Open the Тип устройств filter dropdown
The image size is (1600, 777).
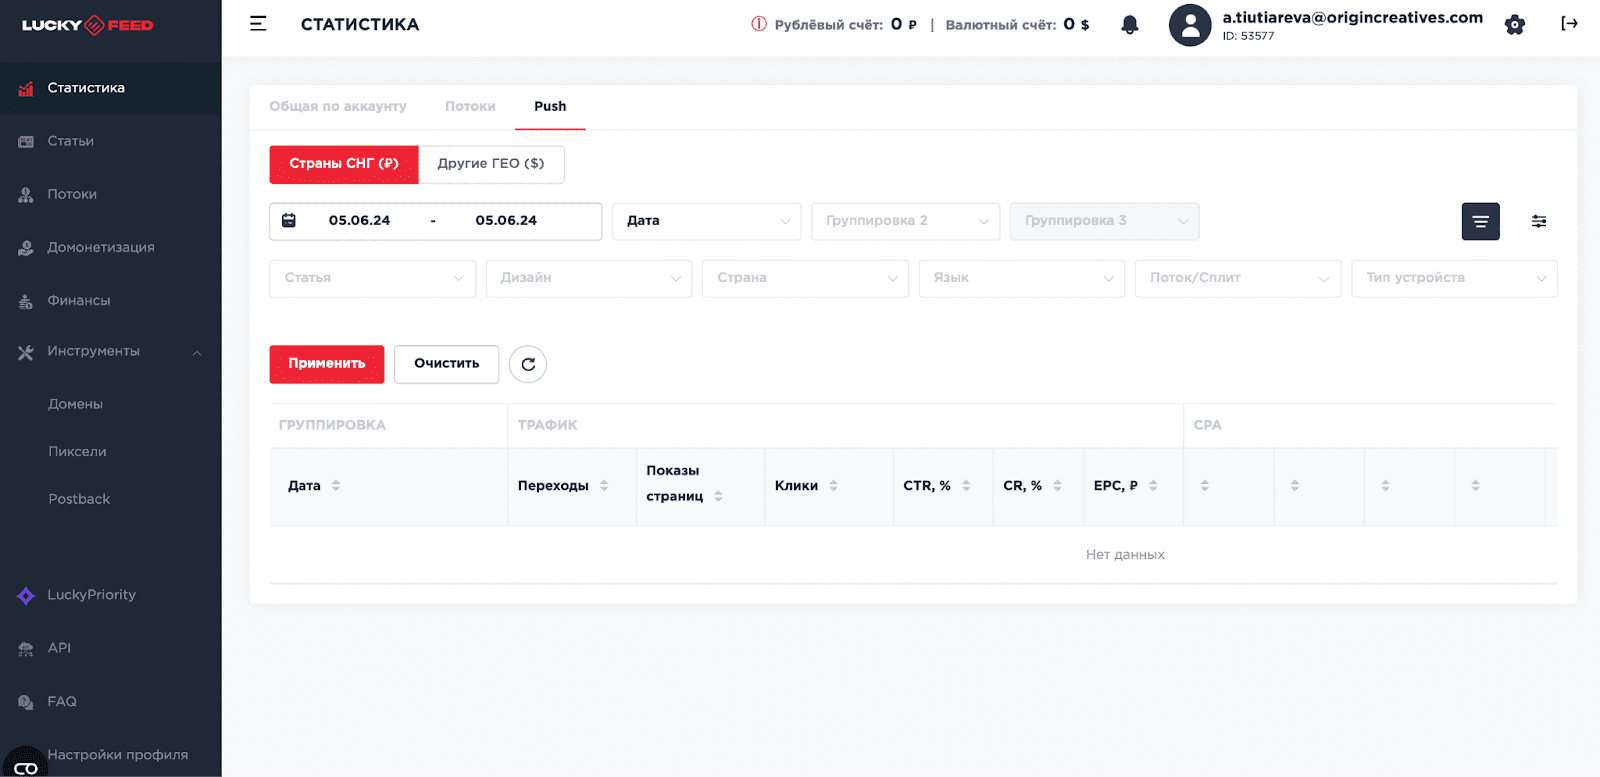coord(1454,278)
